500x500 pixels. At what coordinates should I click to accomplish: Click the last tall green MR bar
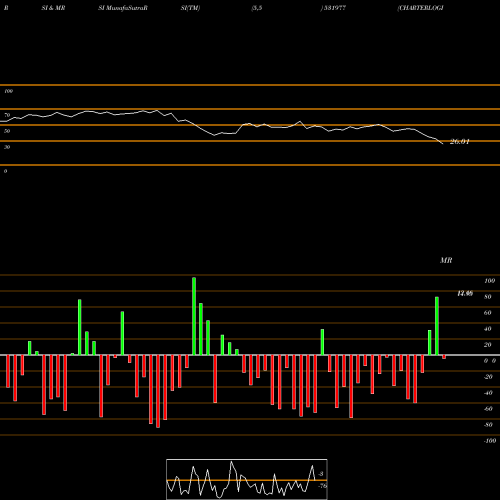tap(437, 326)
